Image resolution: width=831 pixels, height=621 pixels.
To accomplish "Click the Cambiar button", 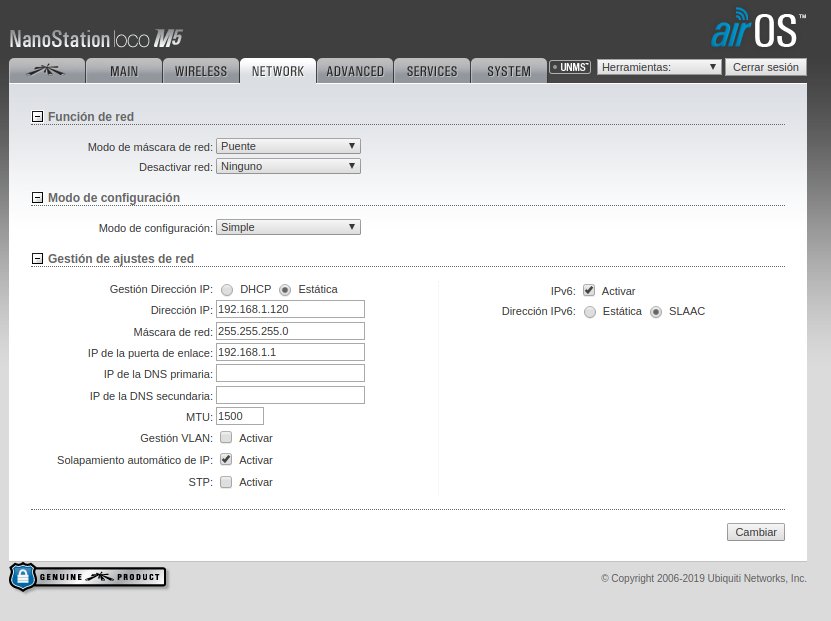I will [756, 532].
